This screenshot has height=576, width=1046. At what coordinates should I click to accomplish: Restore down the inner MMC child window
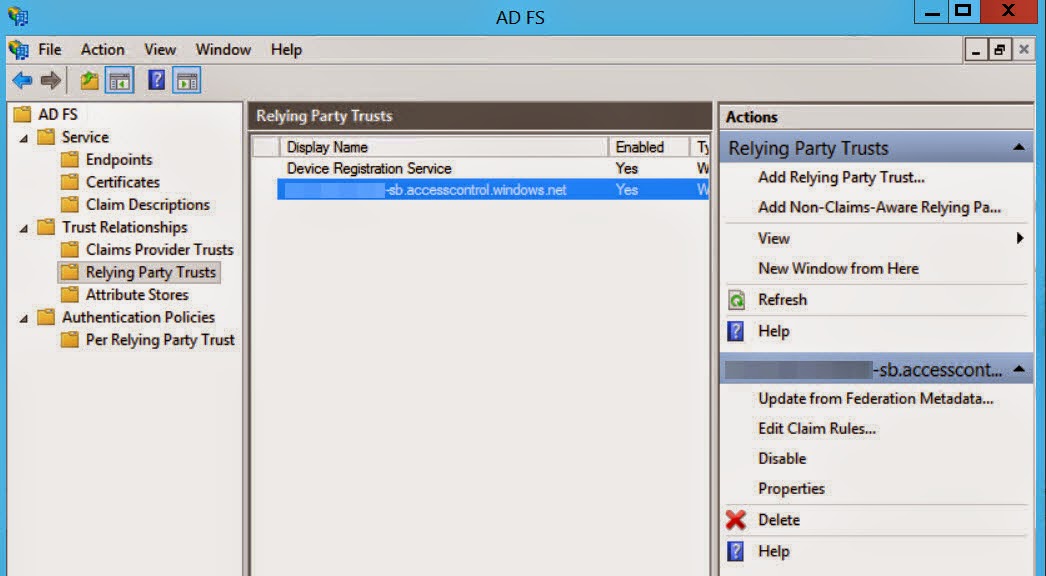click(999, 50)
